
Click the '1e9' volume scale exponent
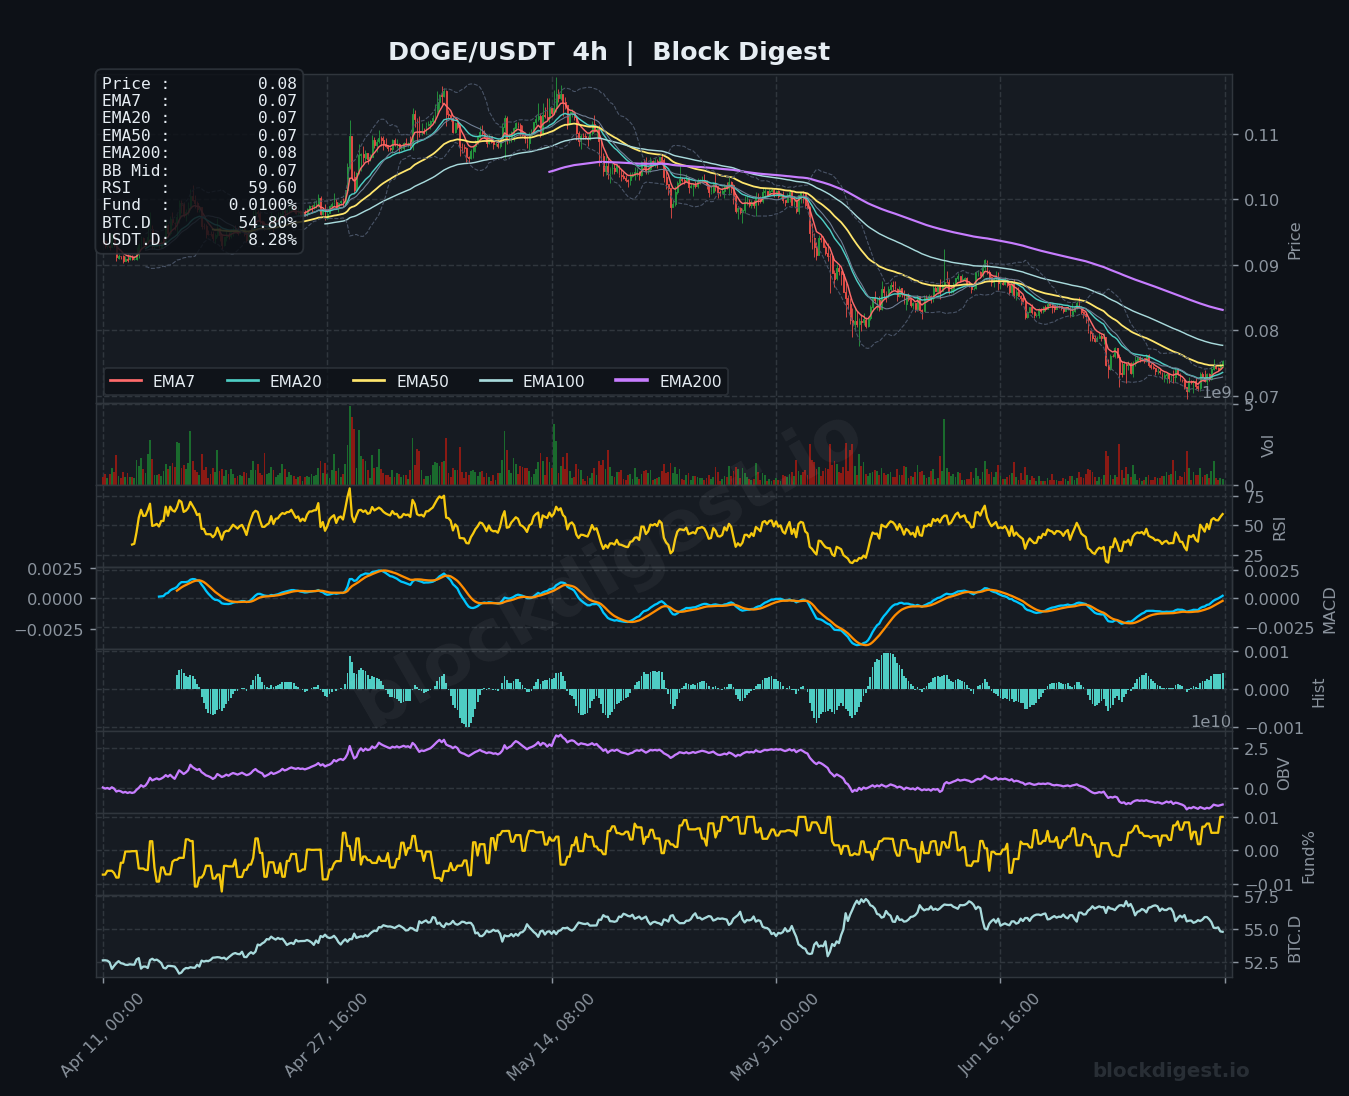1216,393
